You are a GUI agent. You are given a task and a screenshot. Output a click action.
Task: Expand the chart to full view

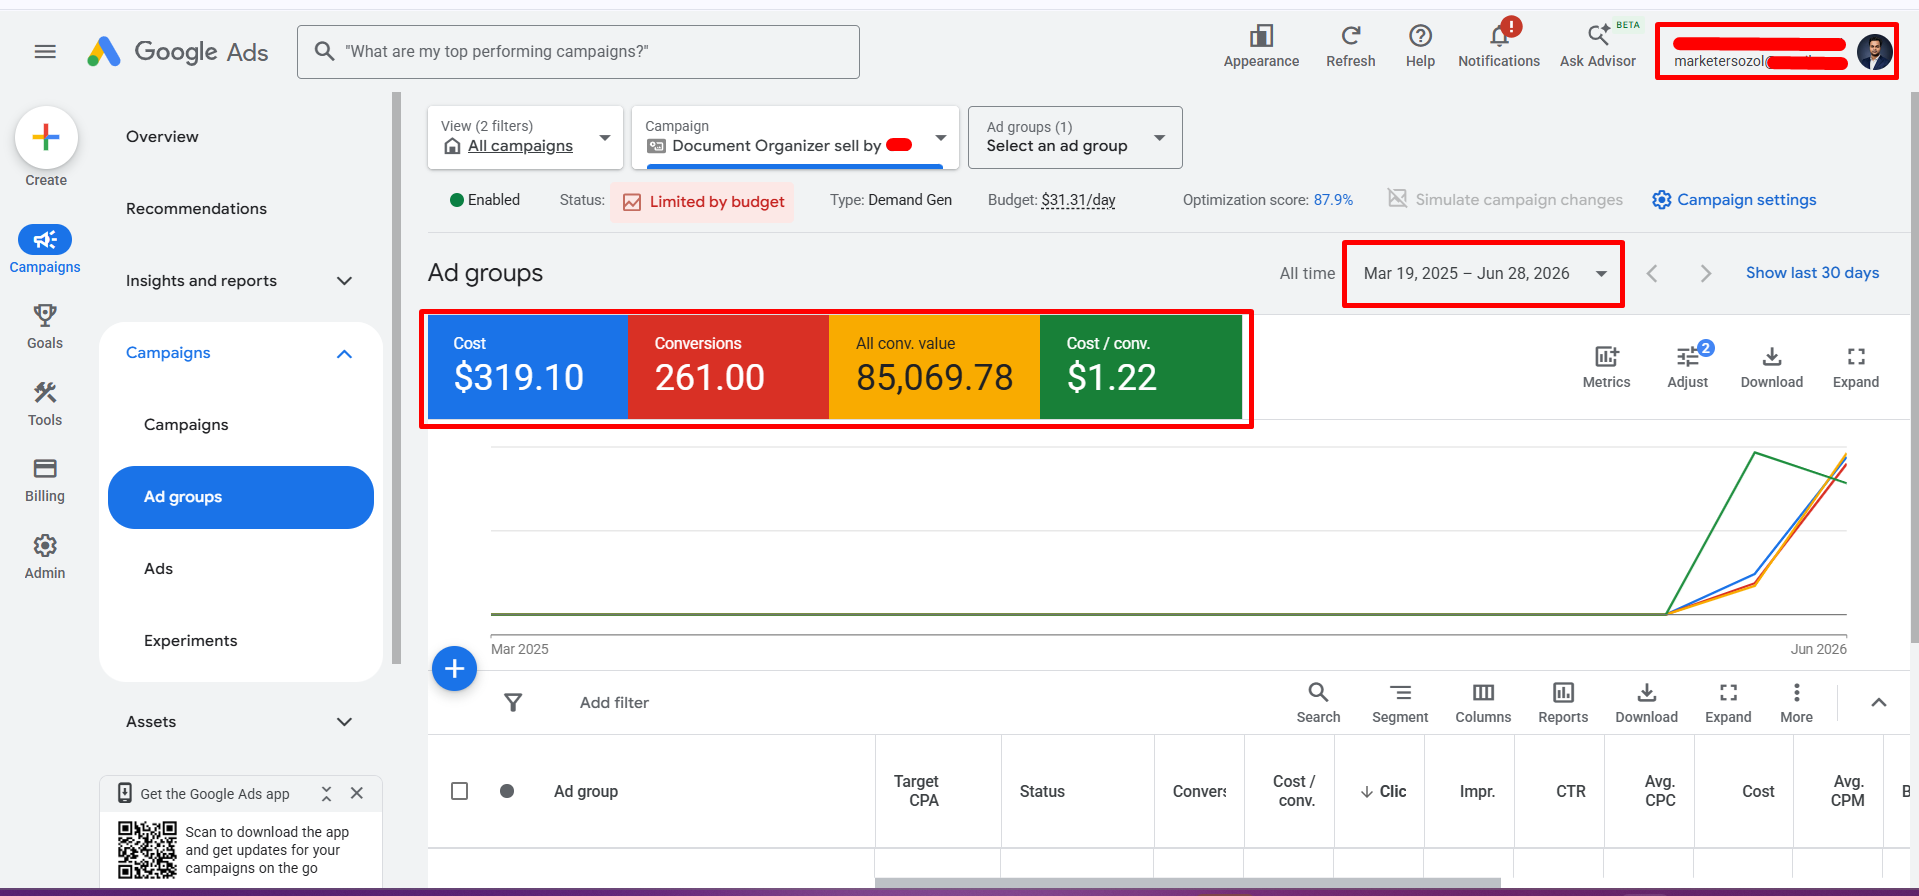tap(1856, 367)
